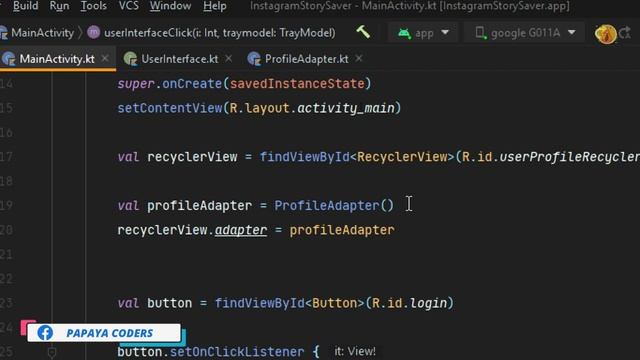Close the ProfileAdapter.kt tab
This screenshot has width=640, height=360.
point(359,58)
